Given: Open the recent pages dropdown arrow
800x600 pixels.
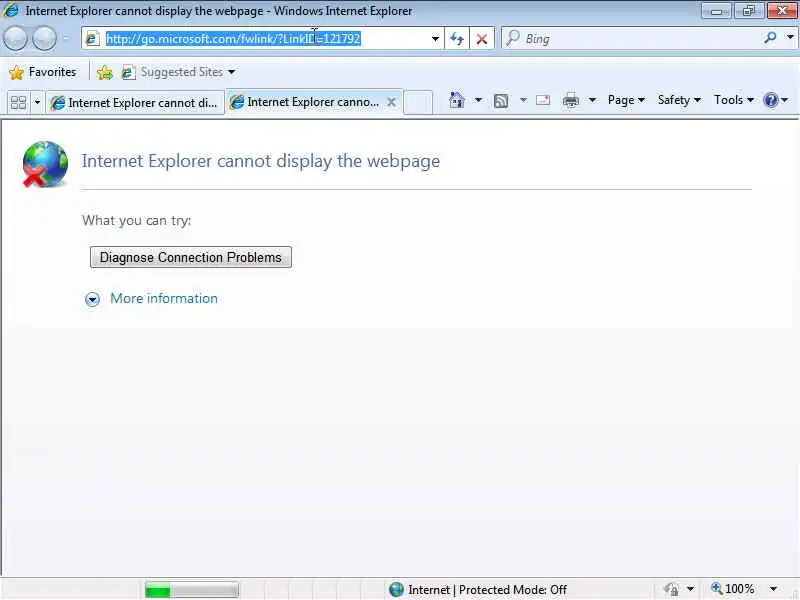Looking at the screenshot, I should tap(66, 38).
